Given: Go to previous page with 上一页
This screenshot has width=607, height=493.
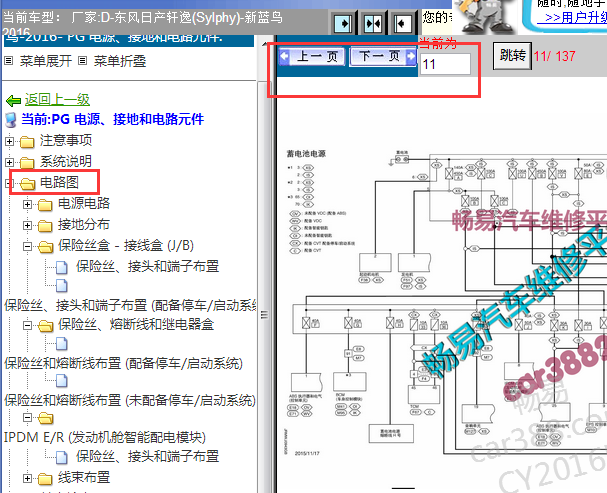Looking at the screenshot, I should point(312,57).
